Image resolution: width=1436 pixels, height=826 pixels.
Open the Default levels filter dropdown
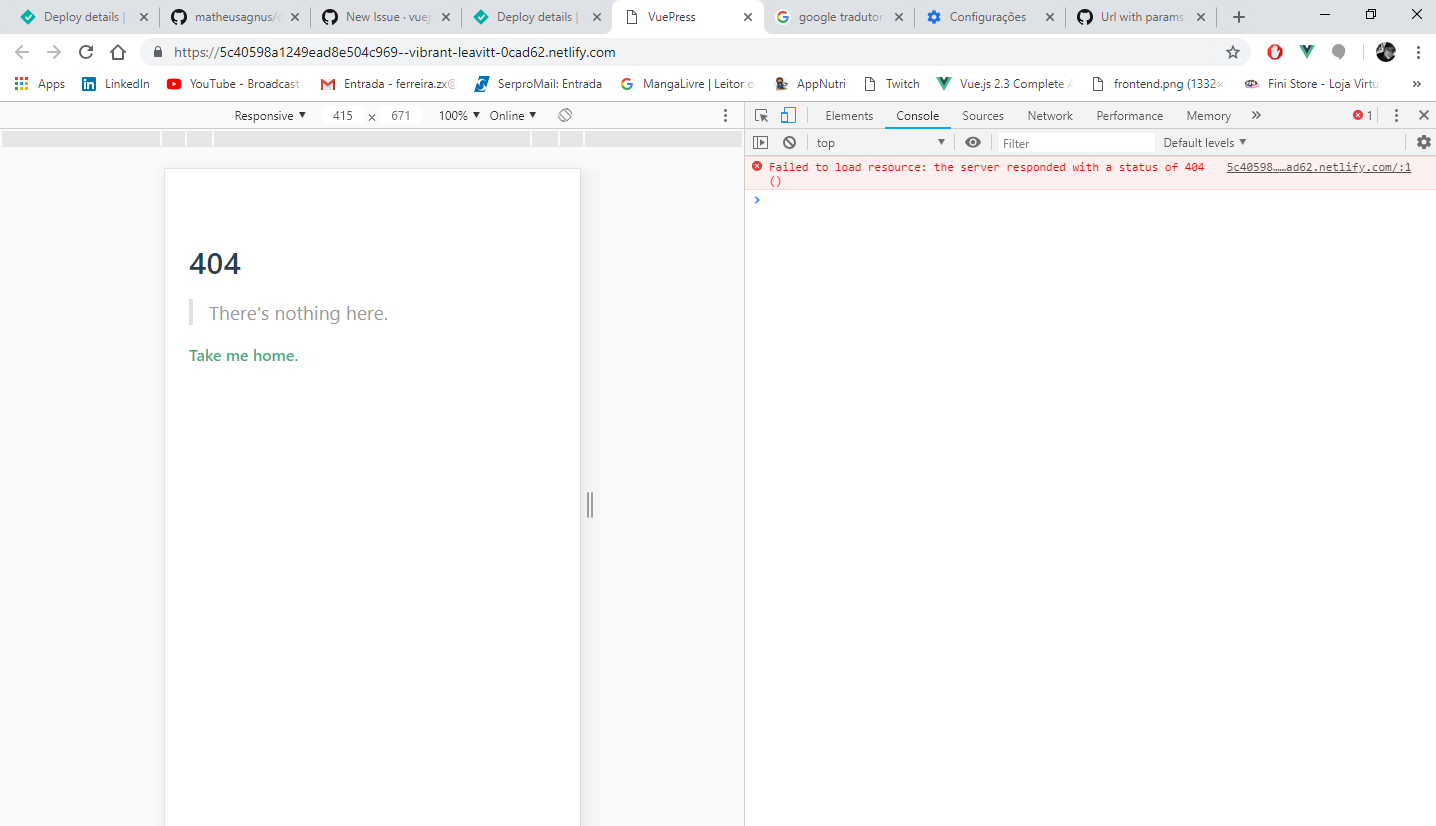1203,142
